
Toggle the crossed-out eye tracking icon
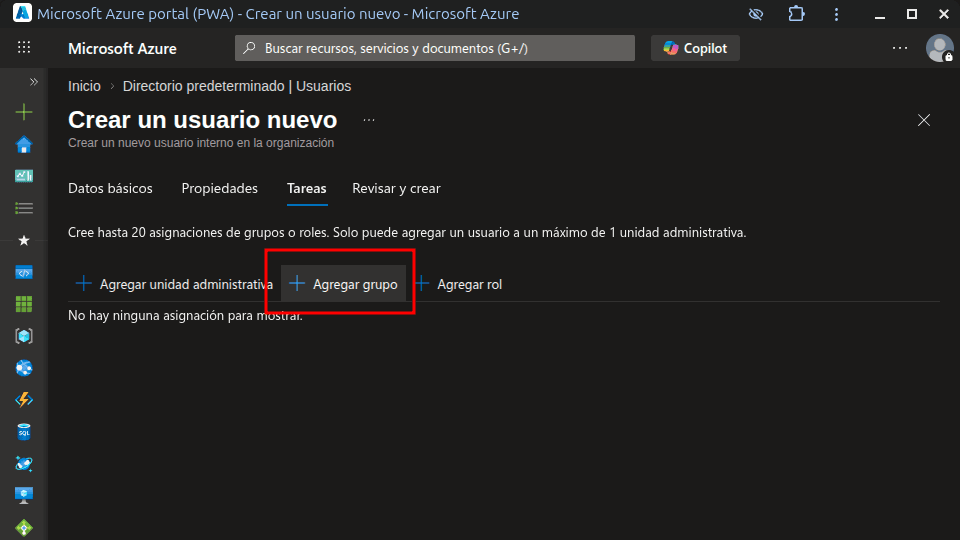pos(756,14)
